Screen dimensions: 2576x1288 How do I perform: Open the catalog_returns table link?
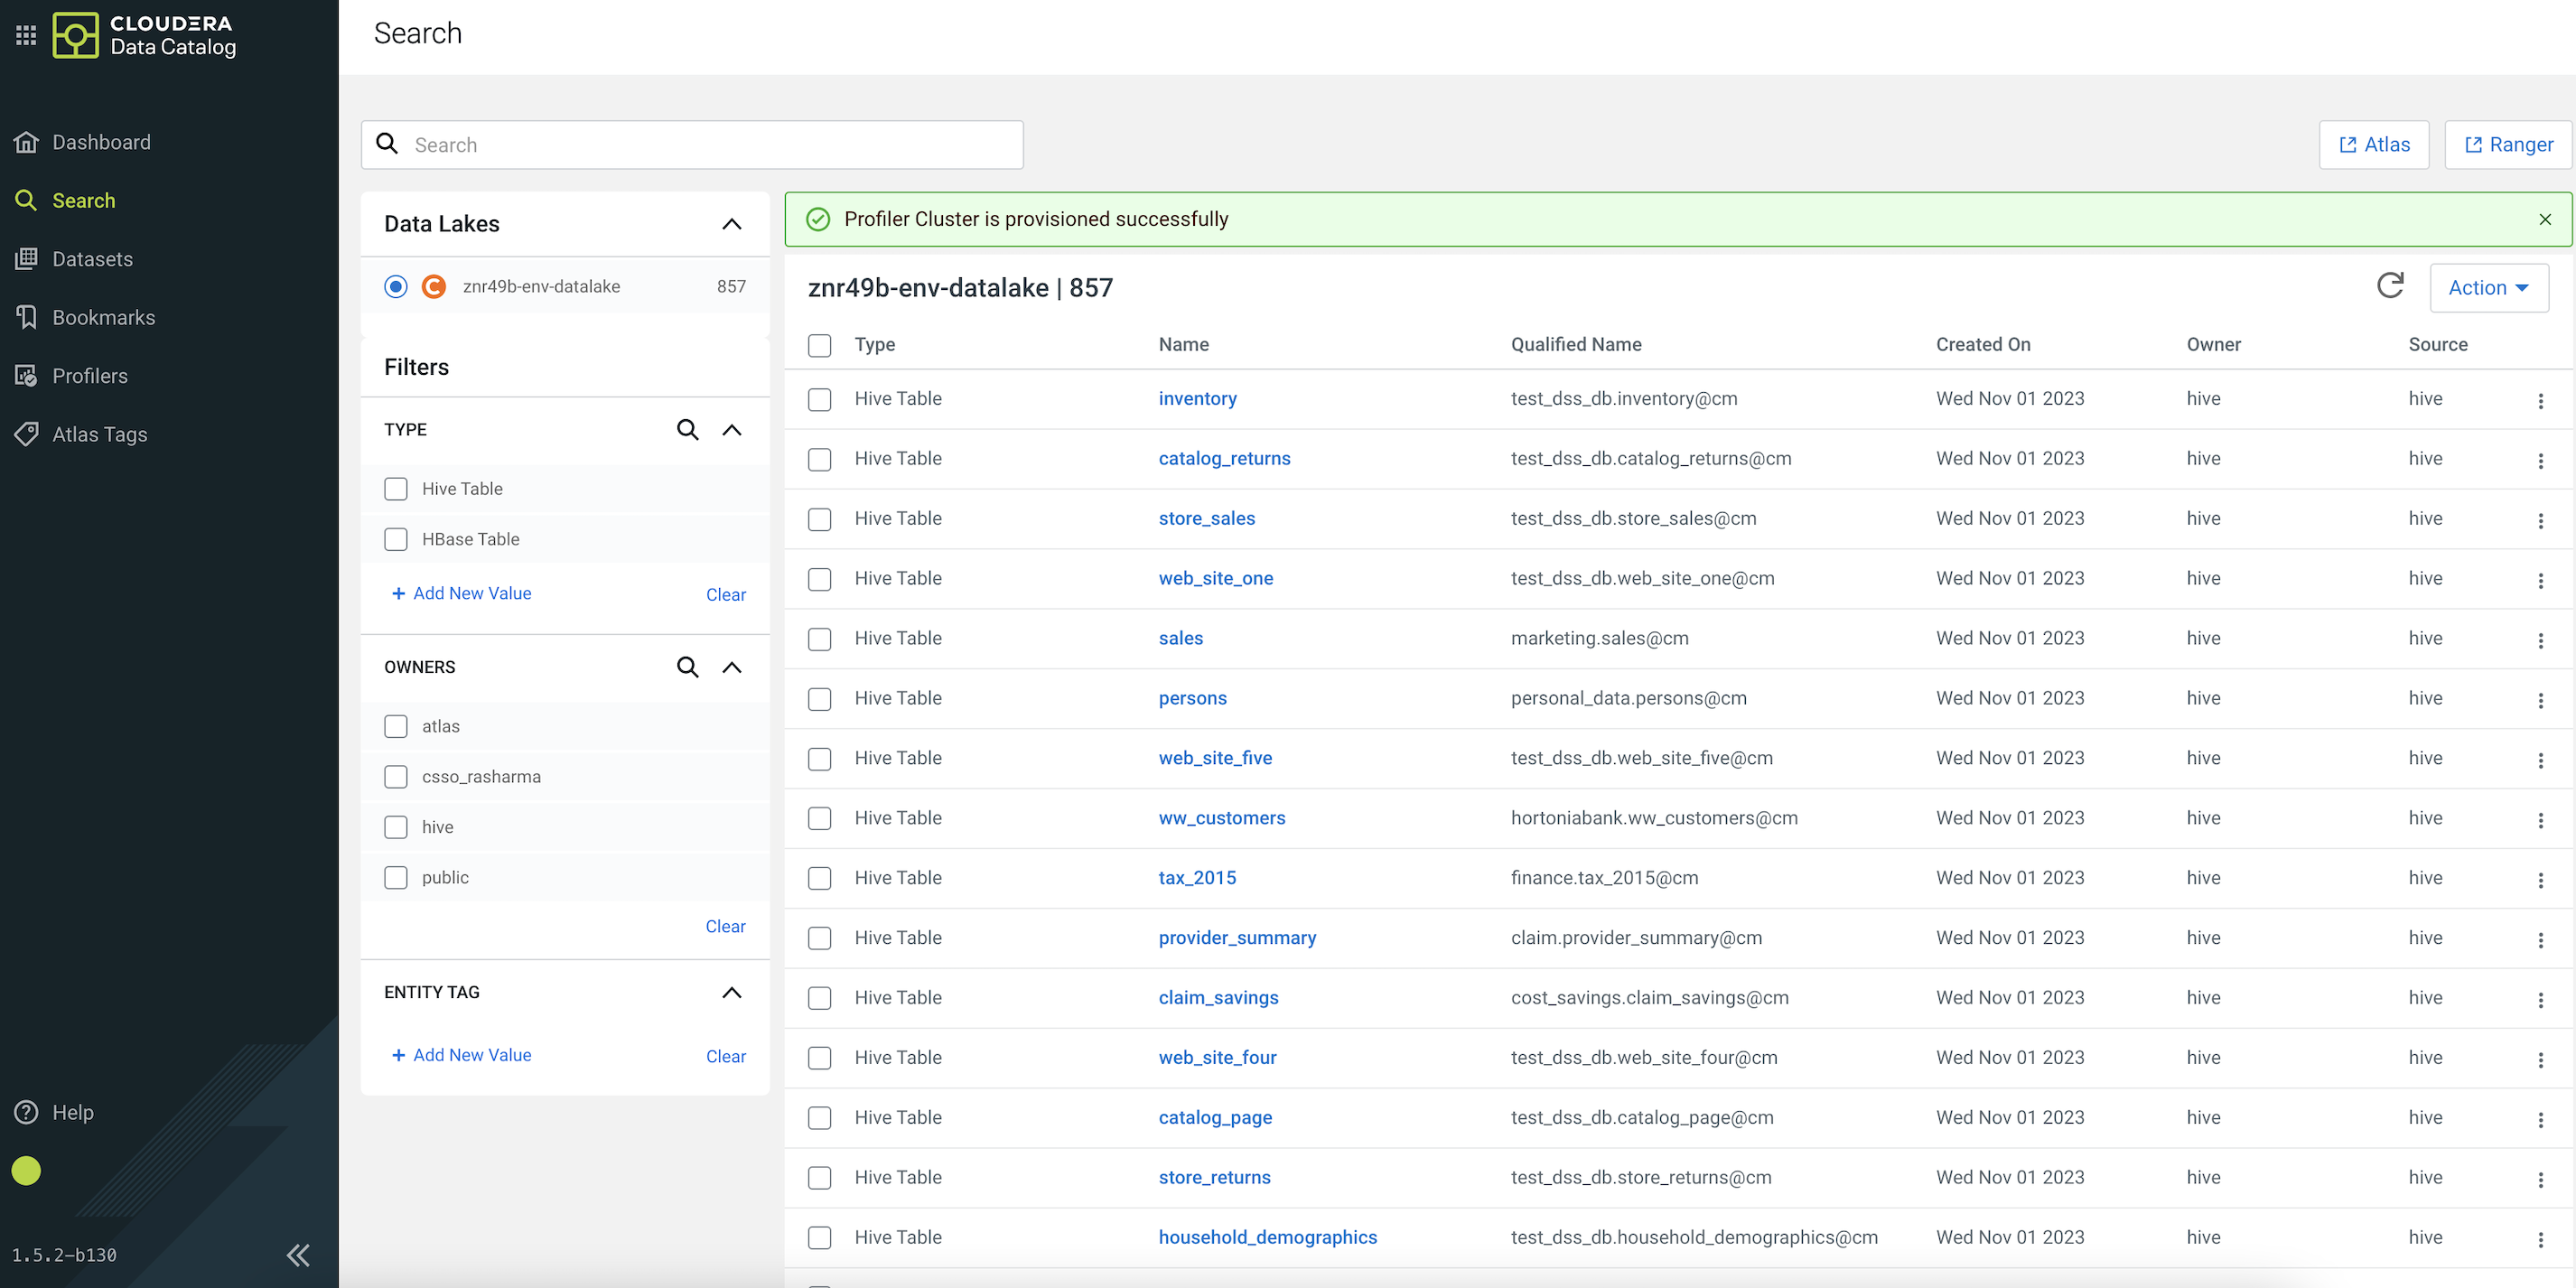coord(1223,458)
